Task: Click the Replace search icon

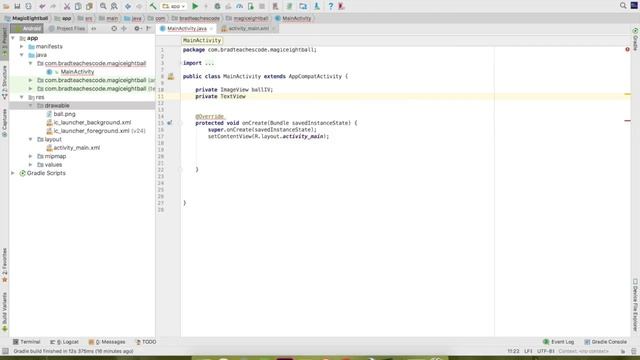Action: coord(114,6)
